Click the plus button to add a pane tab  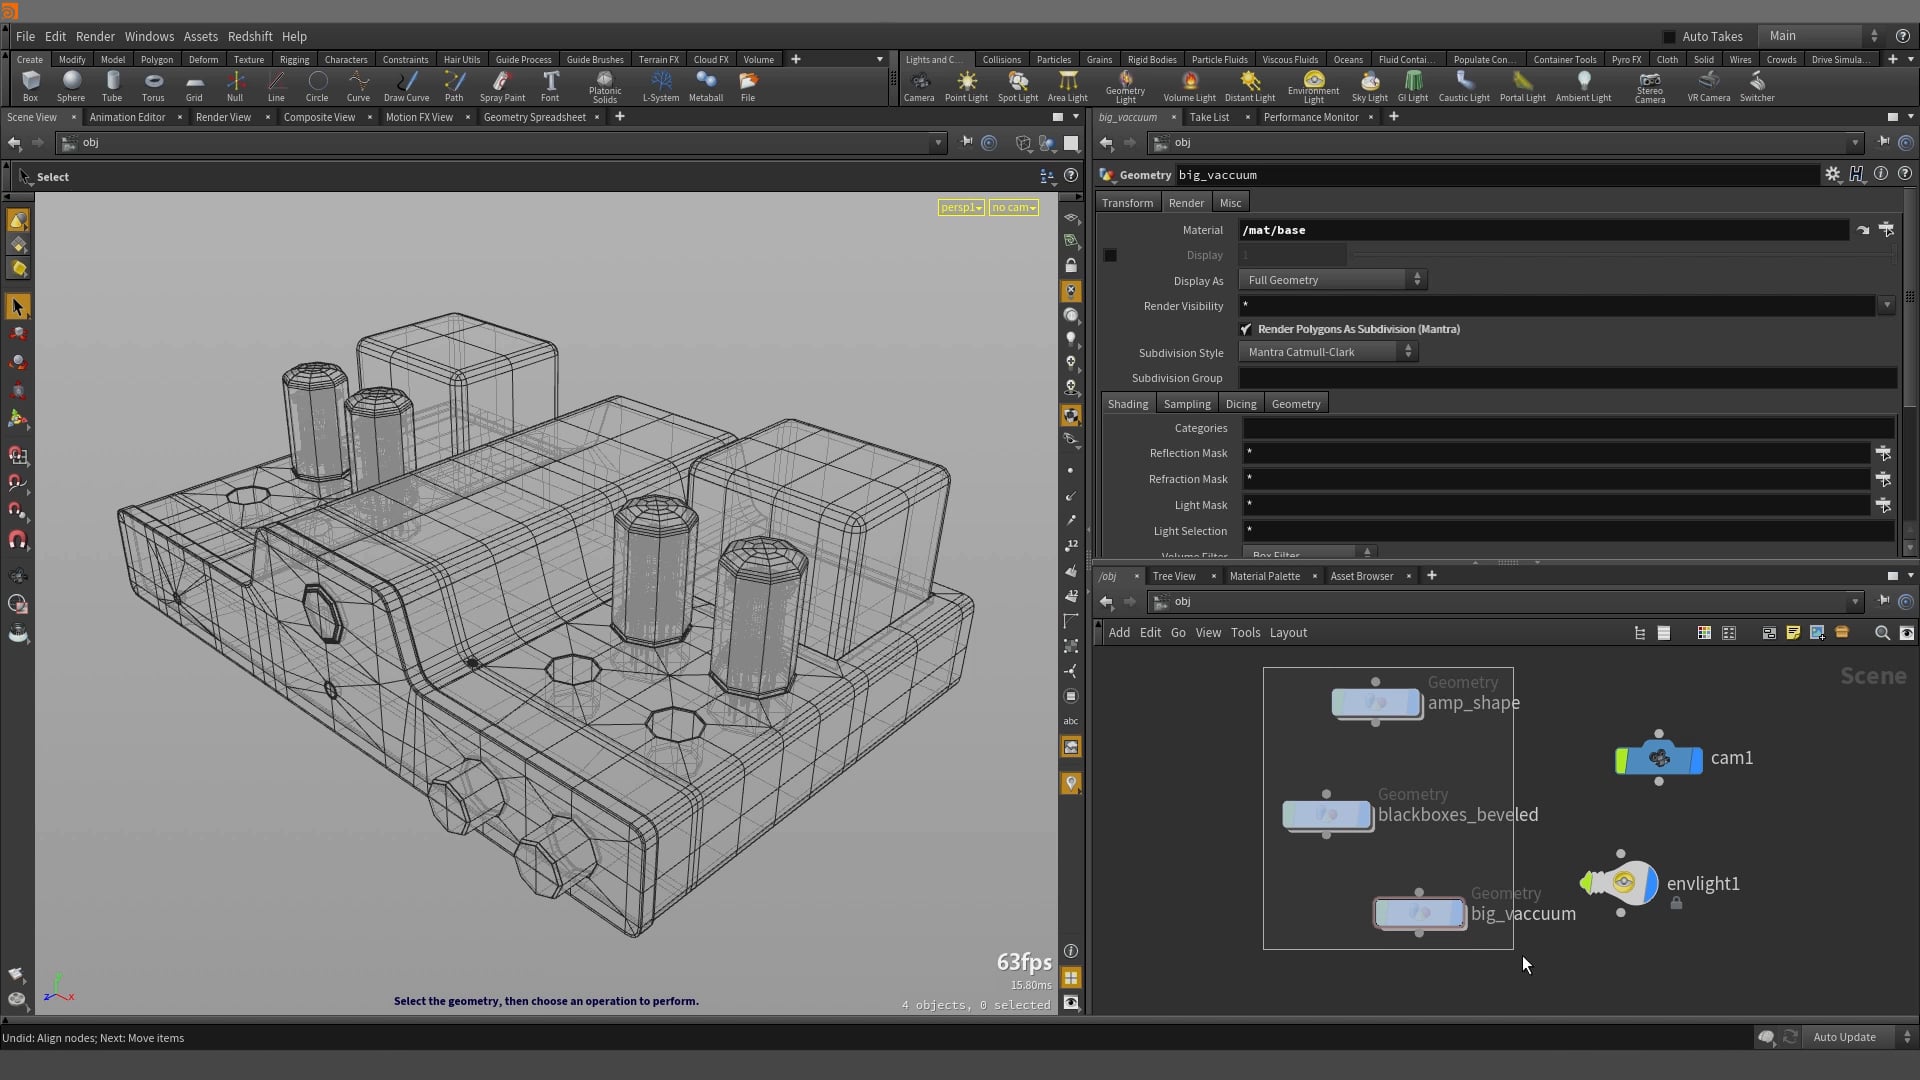(x=619, y=117)
